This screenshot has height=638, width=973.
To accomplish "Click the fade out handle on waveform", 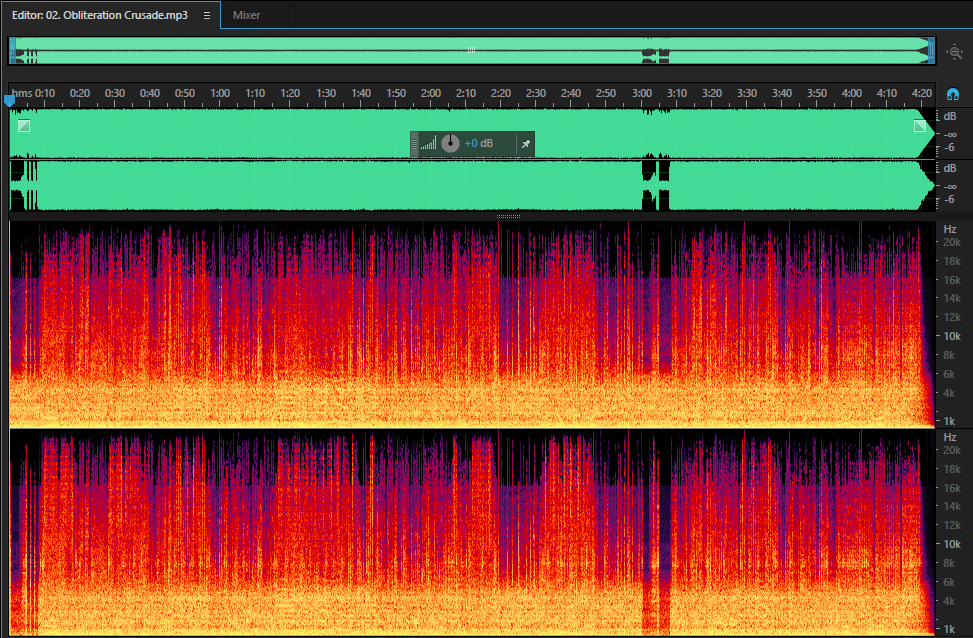I will (x=920, y=126).
